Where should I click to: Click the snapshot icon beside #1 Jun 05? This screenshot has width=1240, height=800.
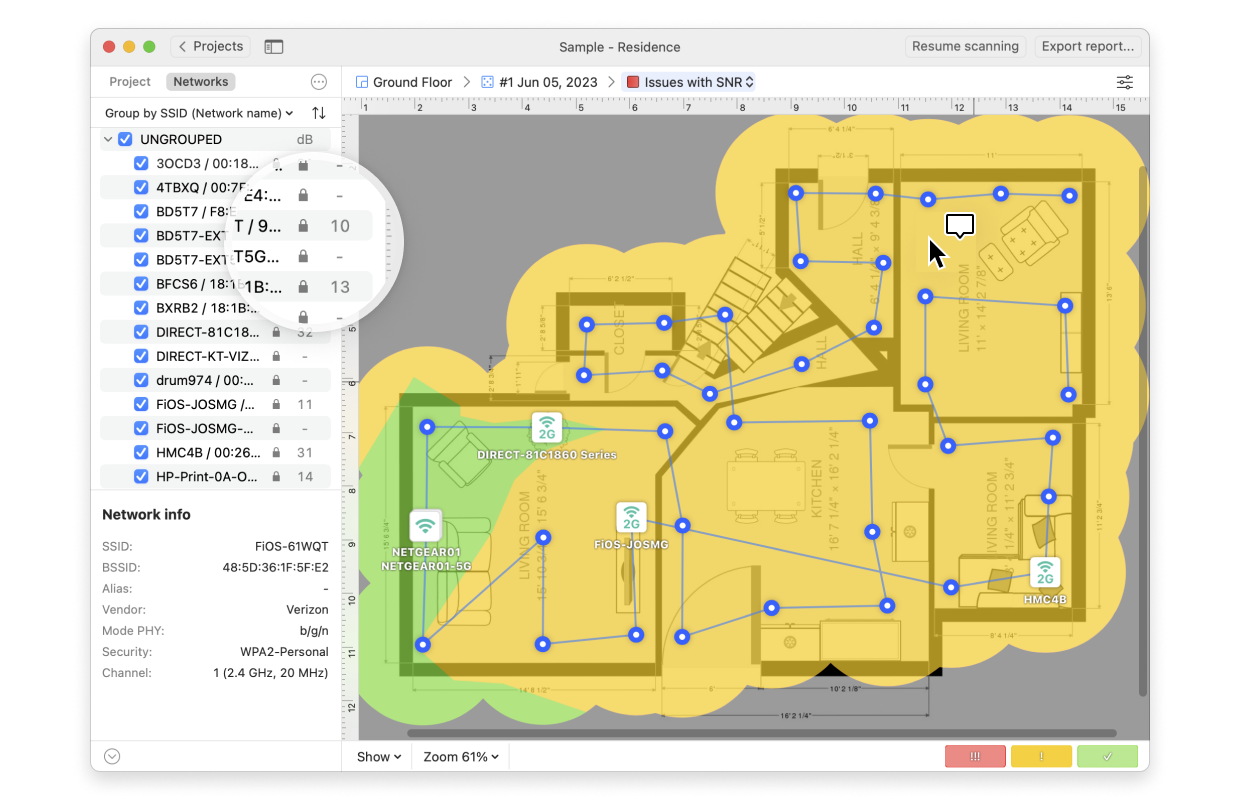487,82
